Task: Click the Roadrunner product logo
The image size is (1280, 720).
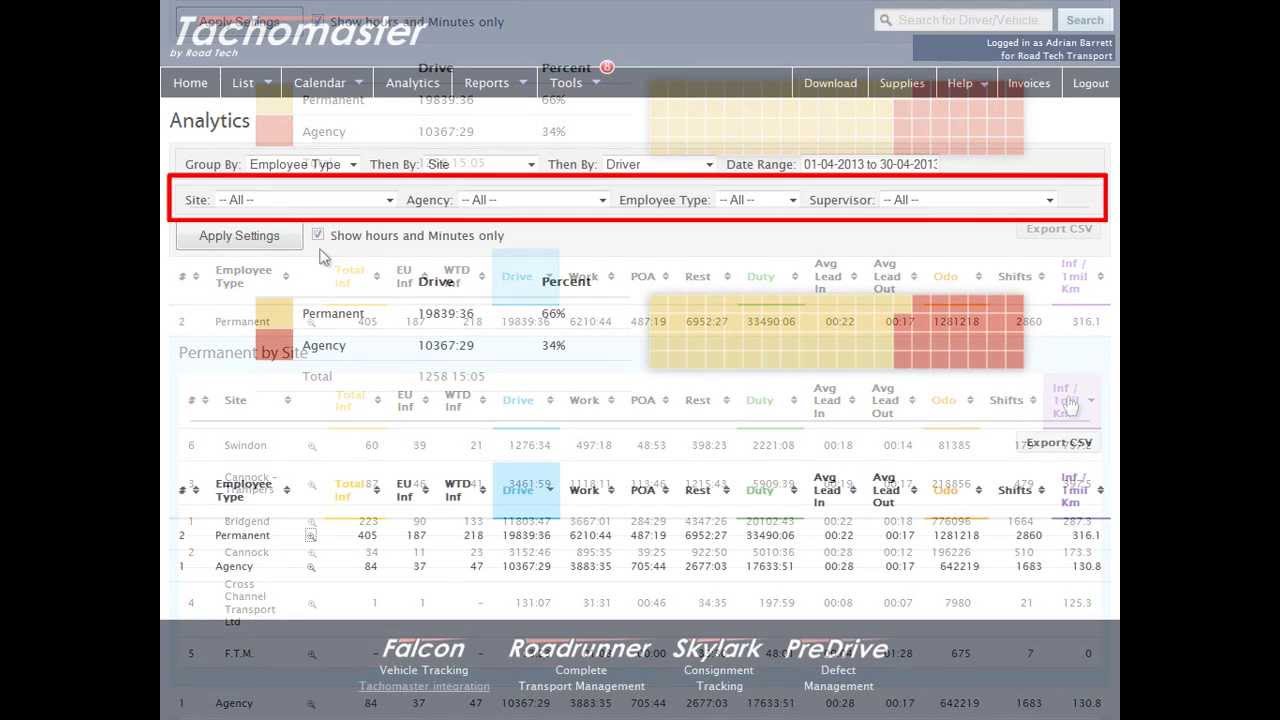Action: [580, 648]
